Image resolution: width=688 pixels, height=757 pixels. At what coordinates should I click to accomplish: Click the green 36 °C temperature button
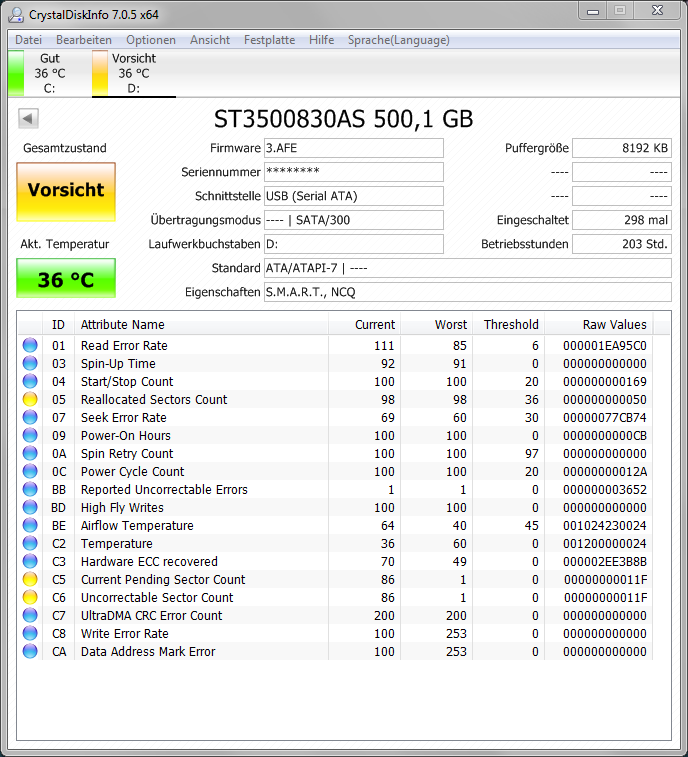(x=66, y=279)
